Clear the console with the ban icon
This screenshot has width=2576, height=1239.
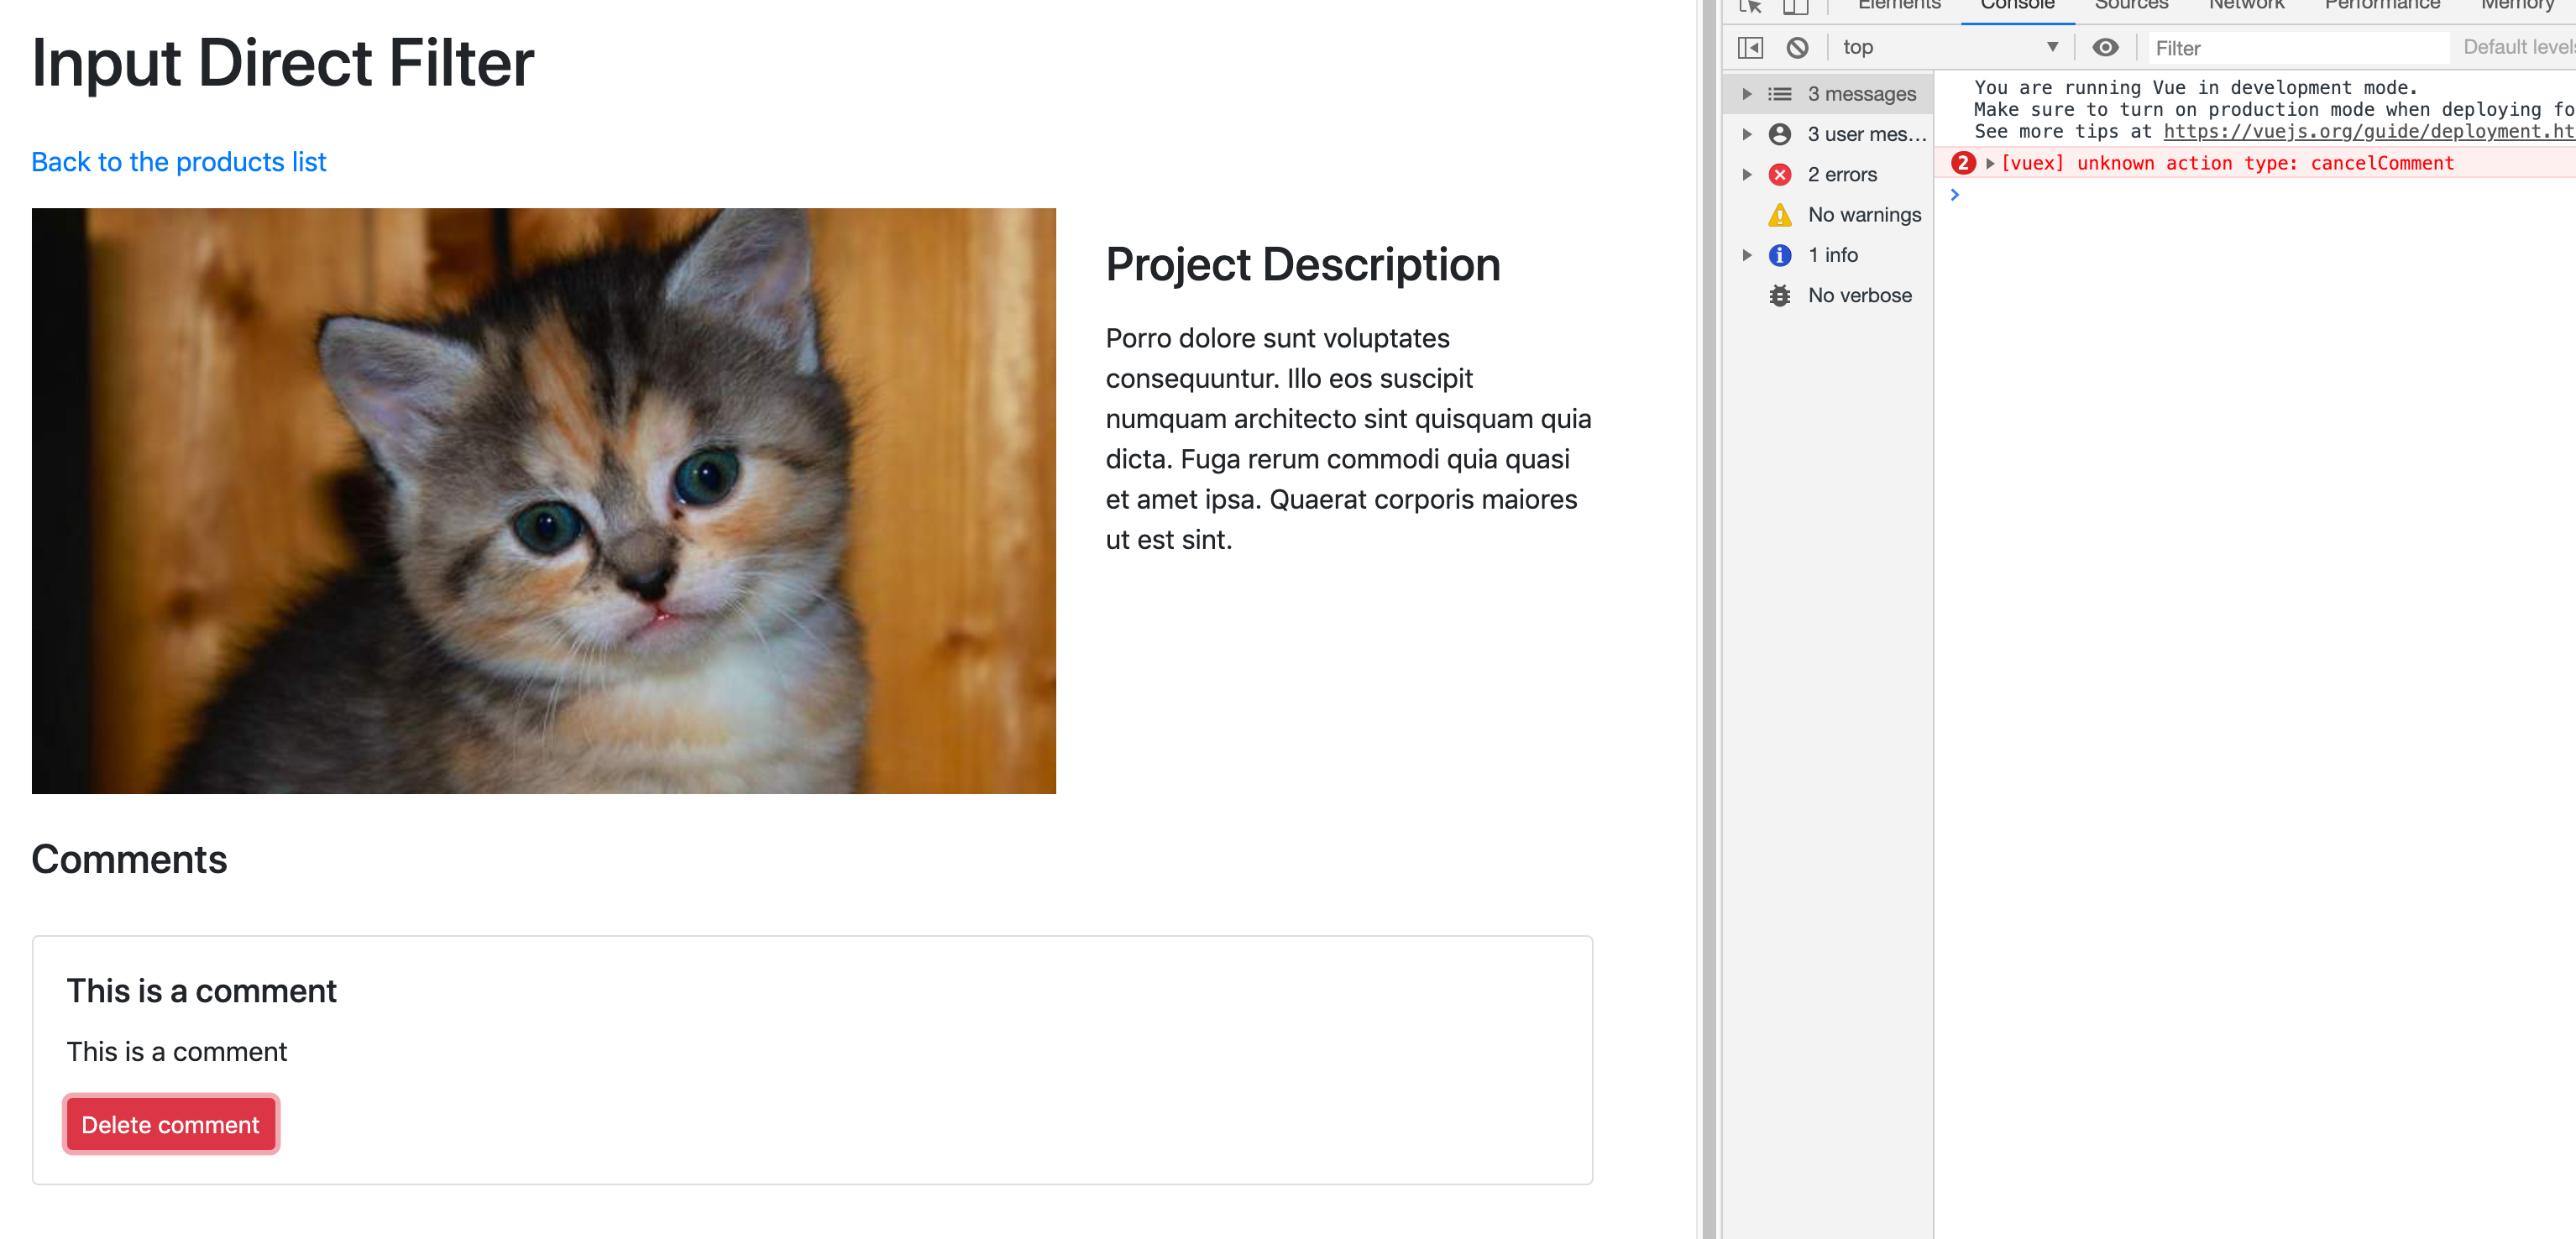(1797, 47)
